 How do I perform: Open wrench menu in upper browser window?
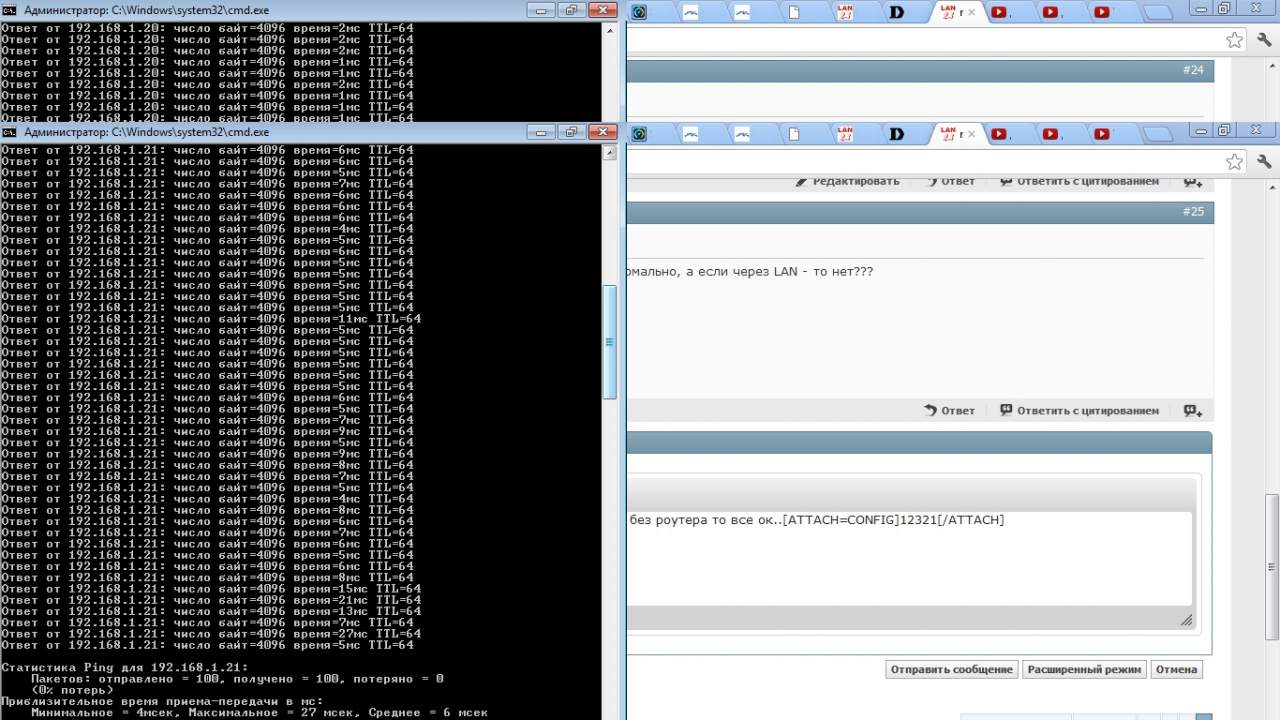(x=1264, y=40)
